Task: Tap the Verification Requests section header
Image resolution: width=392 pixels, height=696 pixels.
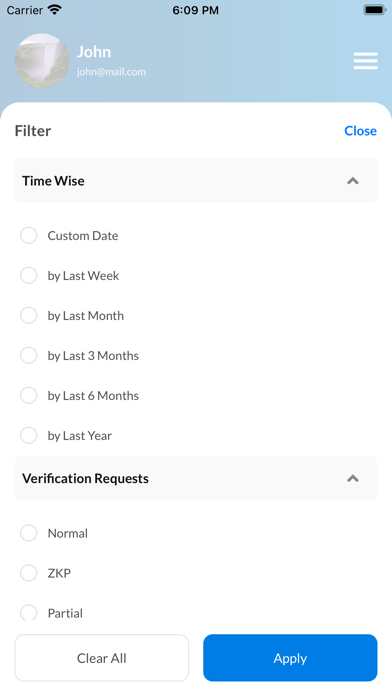Action: tap(196, 478)
